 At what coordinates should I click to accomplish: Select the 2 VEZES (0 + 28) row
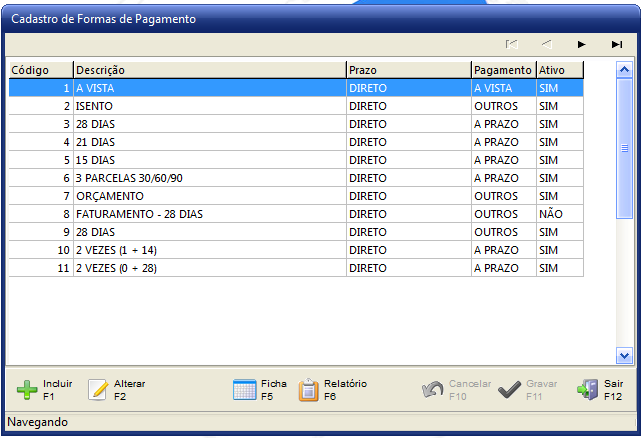tap(296, 269)
